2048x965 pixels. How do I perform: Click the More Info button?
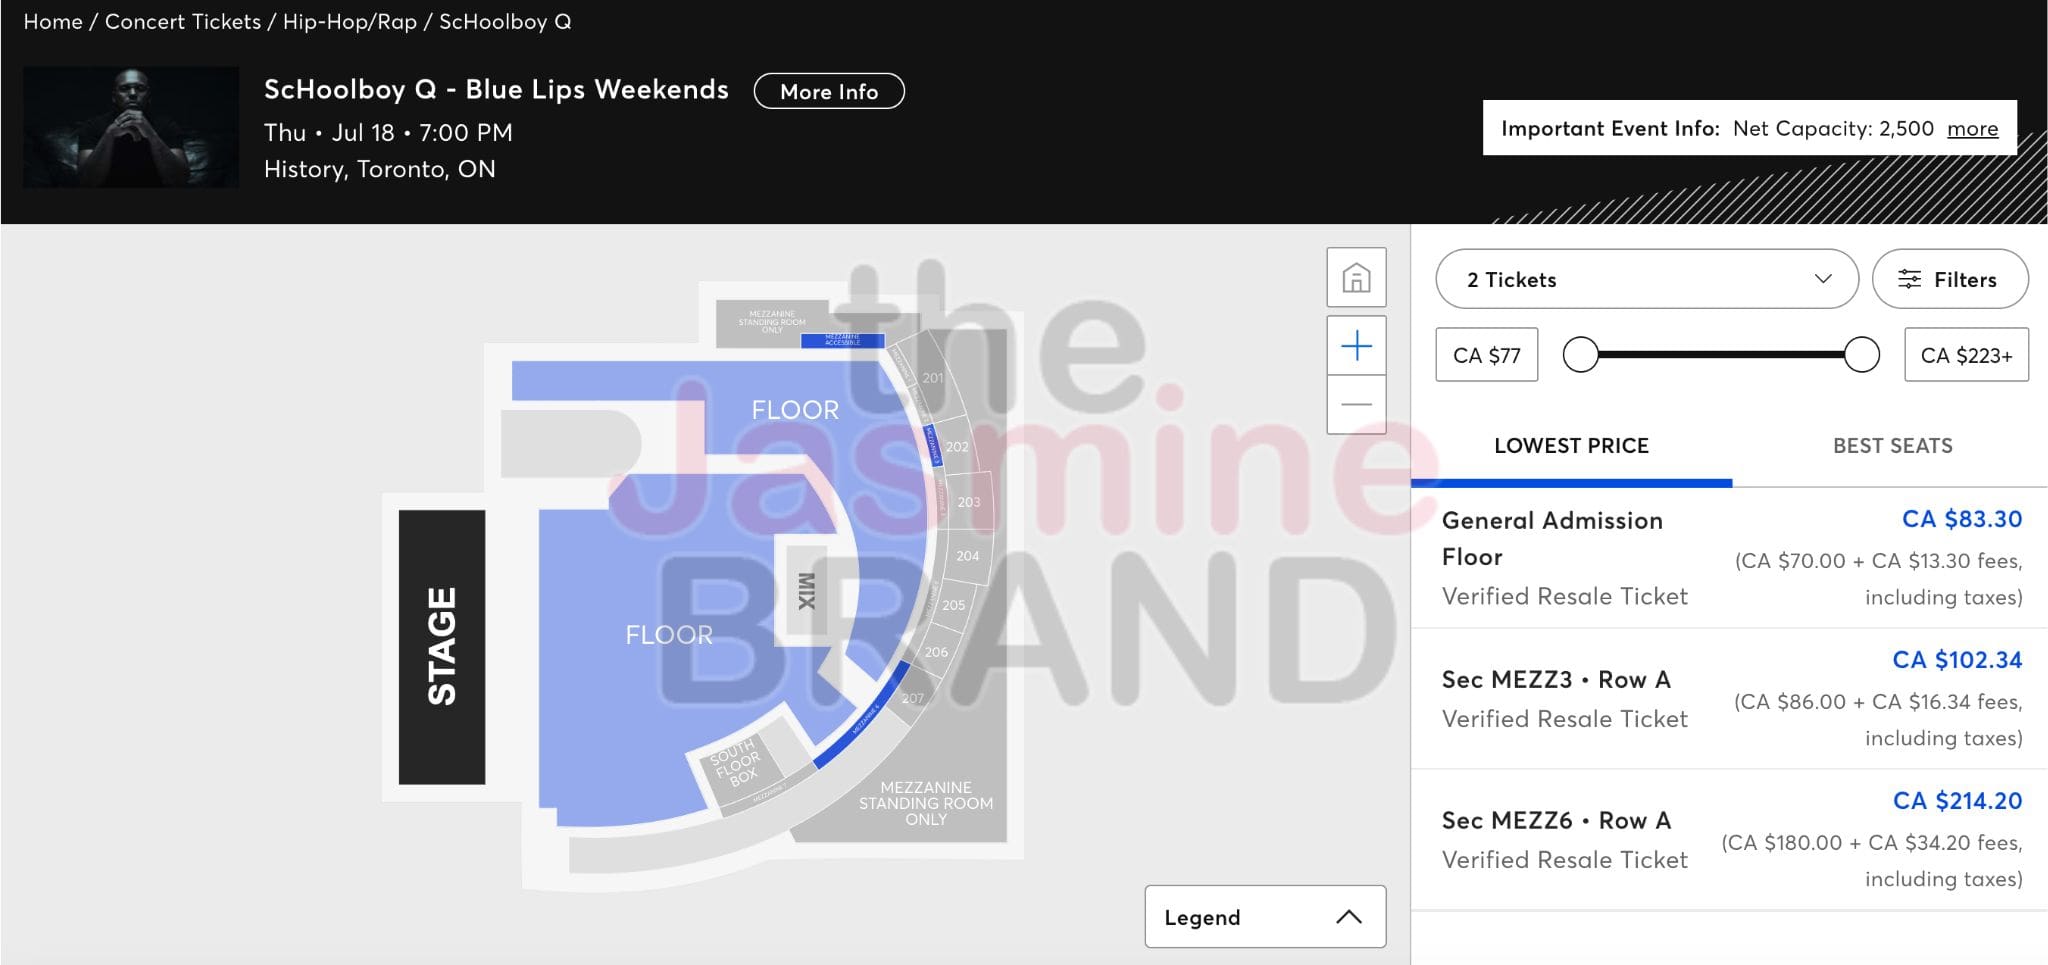829,91
